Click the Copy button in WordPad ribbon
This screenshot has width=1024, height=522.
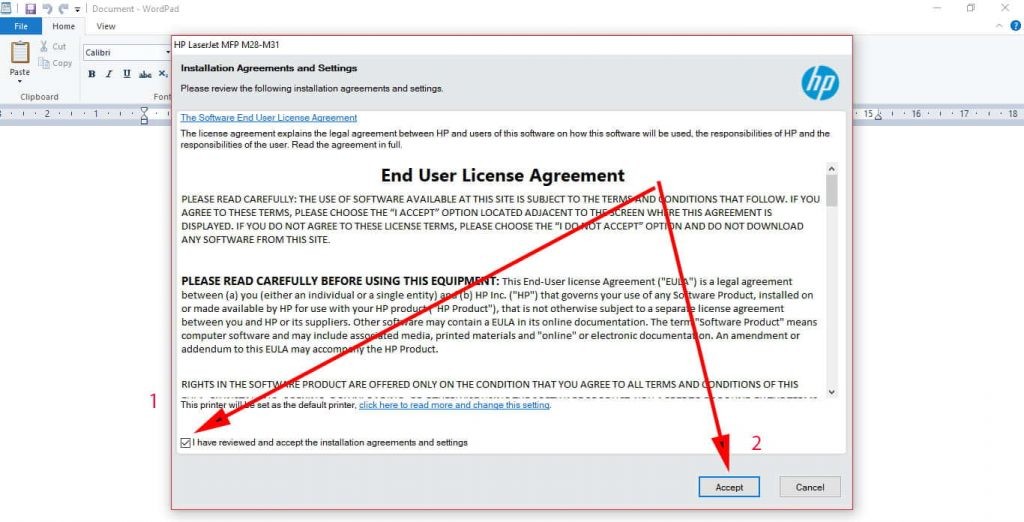click(55, 63)
